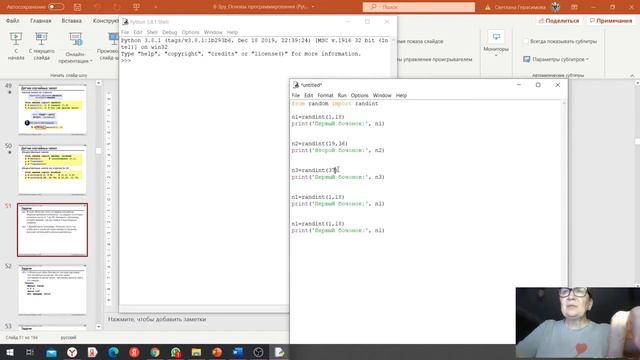640x360 pixels.
Task: Expand the Subtitle parameters dropdown
Action: click(587, 59)
